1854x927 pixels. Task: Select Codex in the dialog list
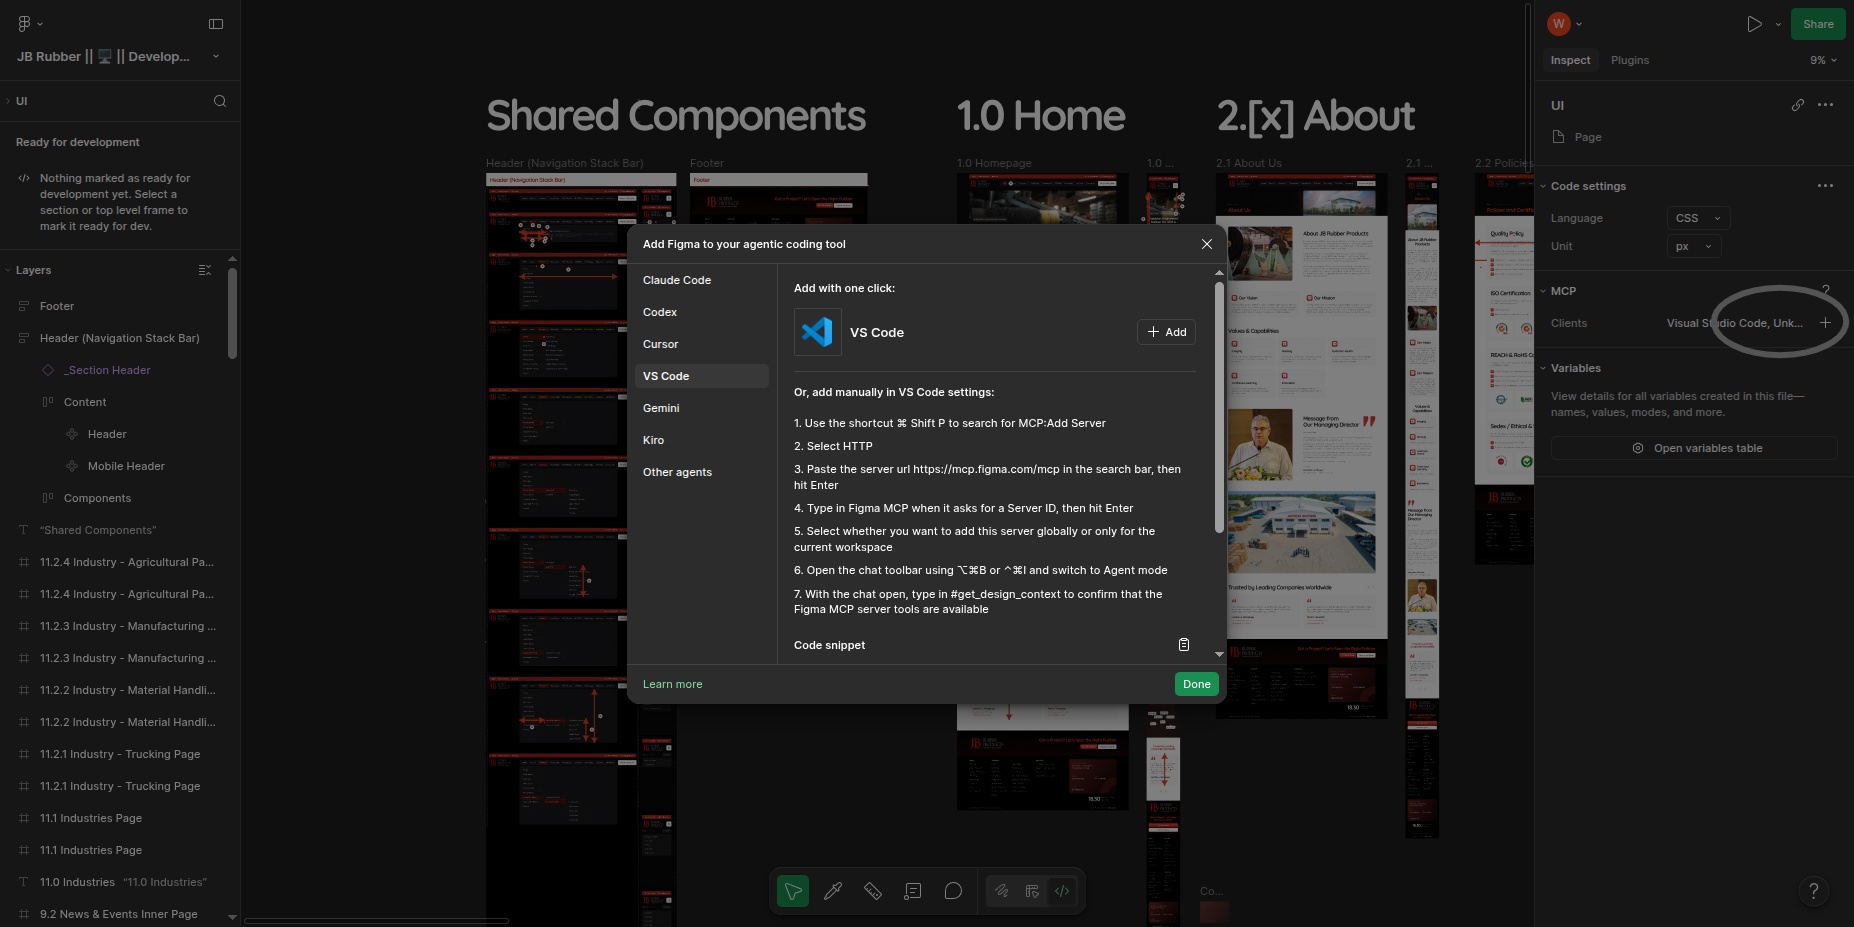702,312
